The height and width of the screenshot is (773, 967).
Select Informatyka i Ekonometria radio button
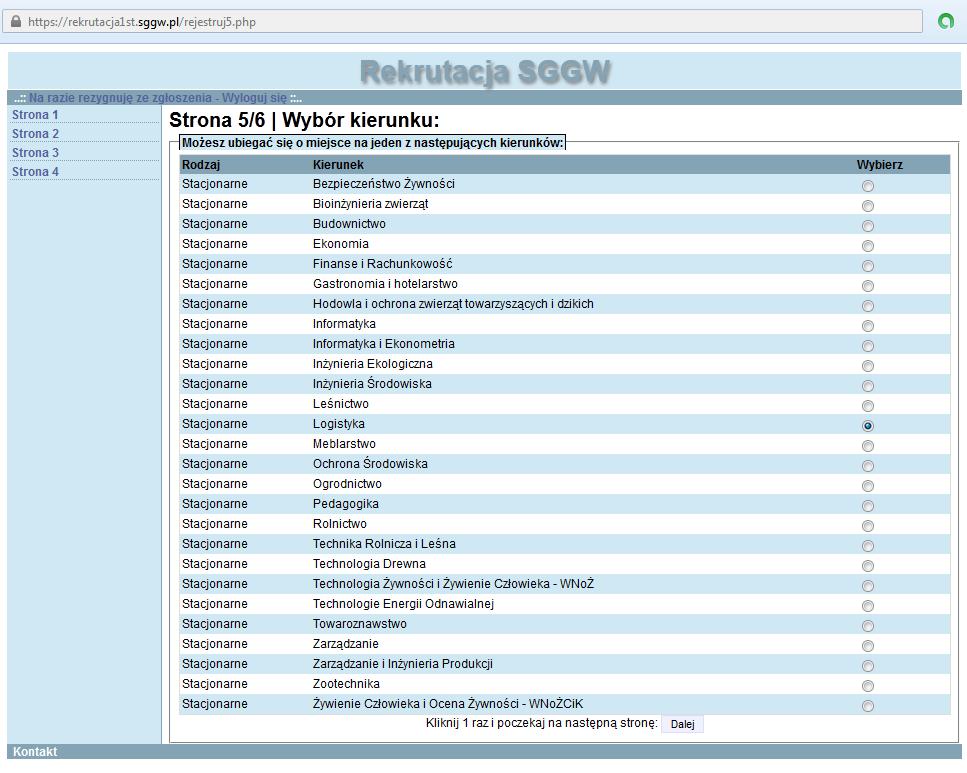pyautogui.click(x=868, y=345)
